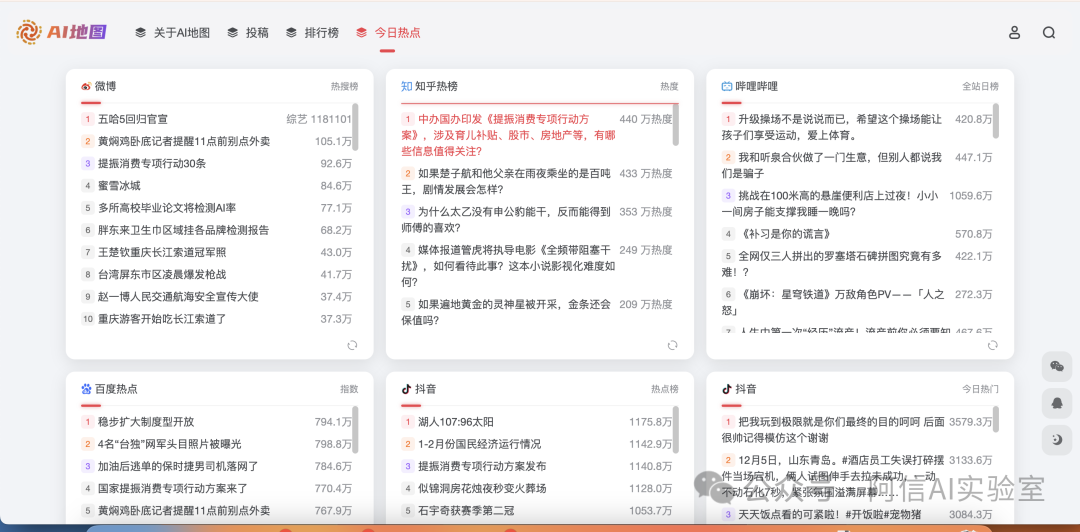Click the search magnifier icon

pyautogui.click(x=1048, y=32)
